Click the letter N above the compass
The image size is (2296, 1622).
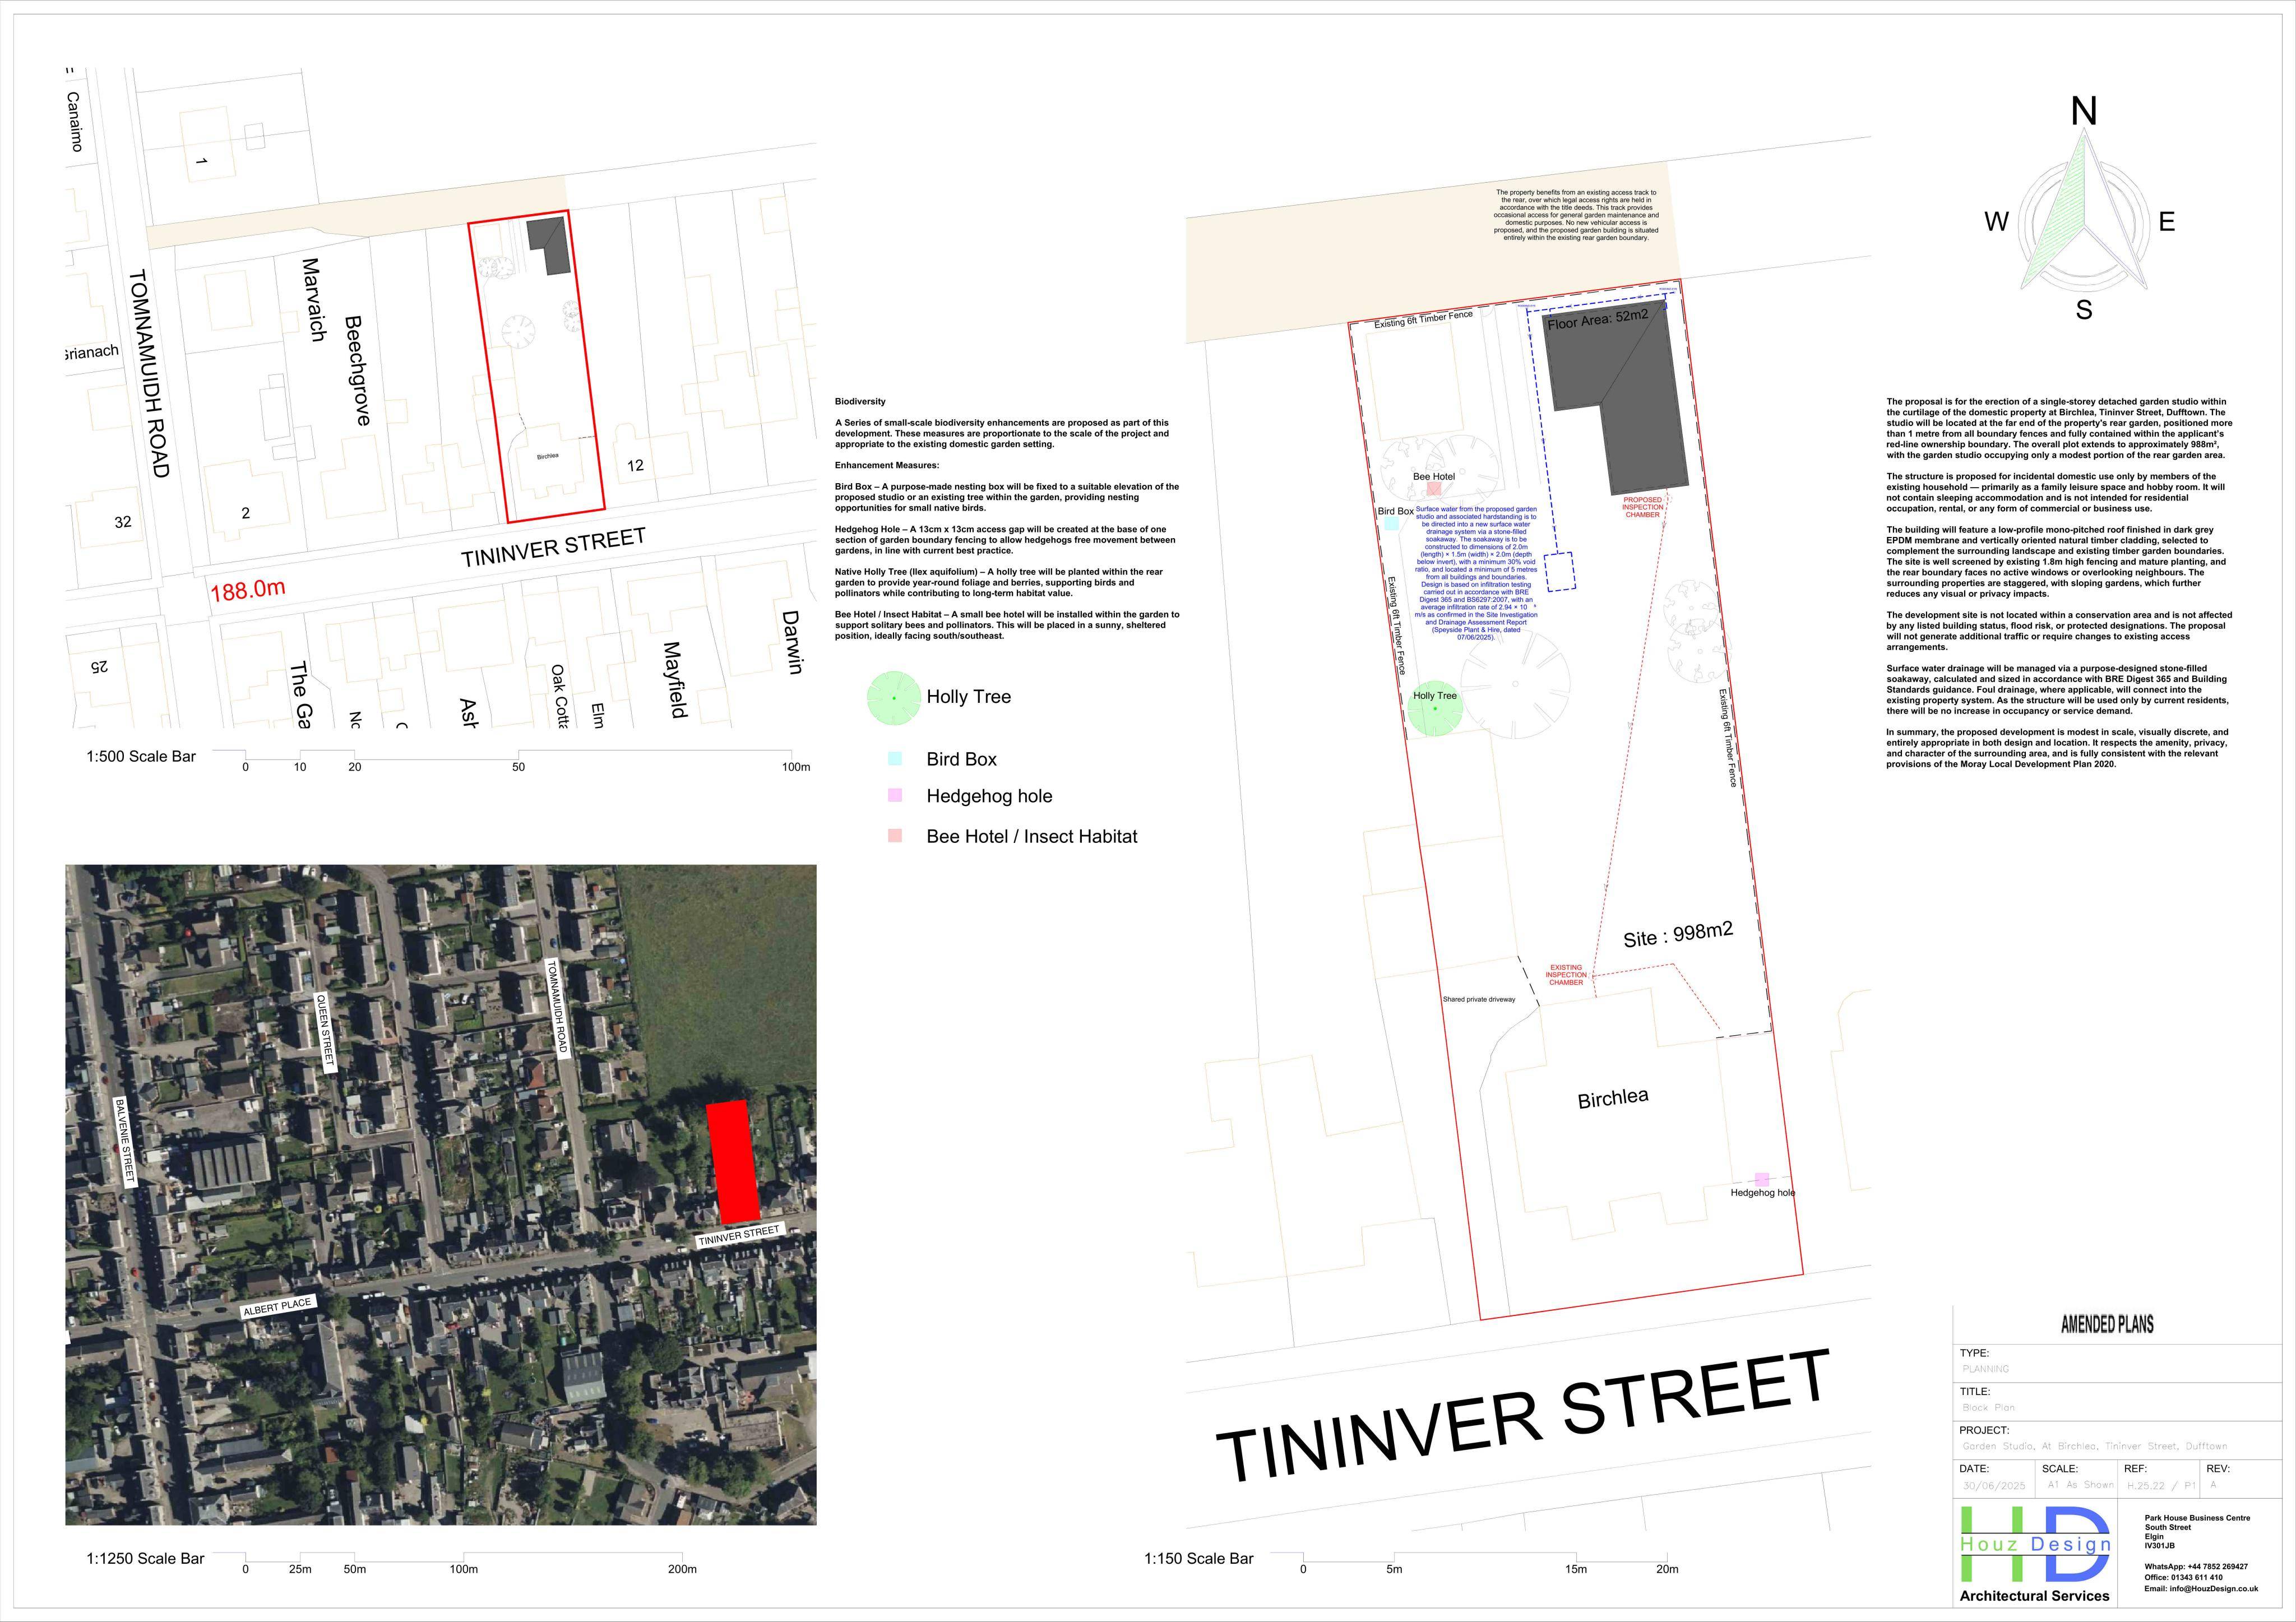coord(2083,112)
